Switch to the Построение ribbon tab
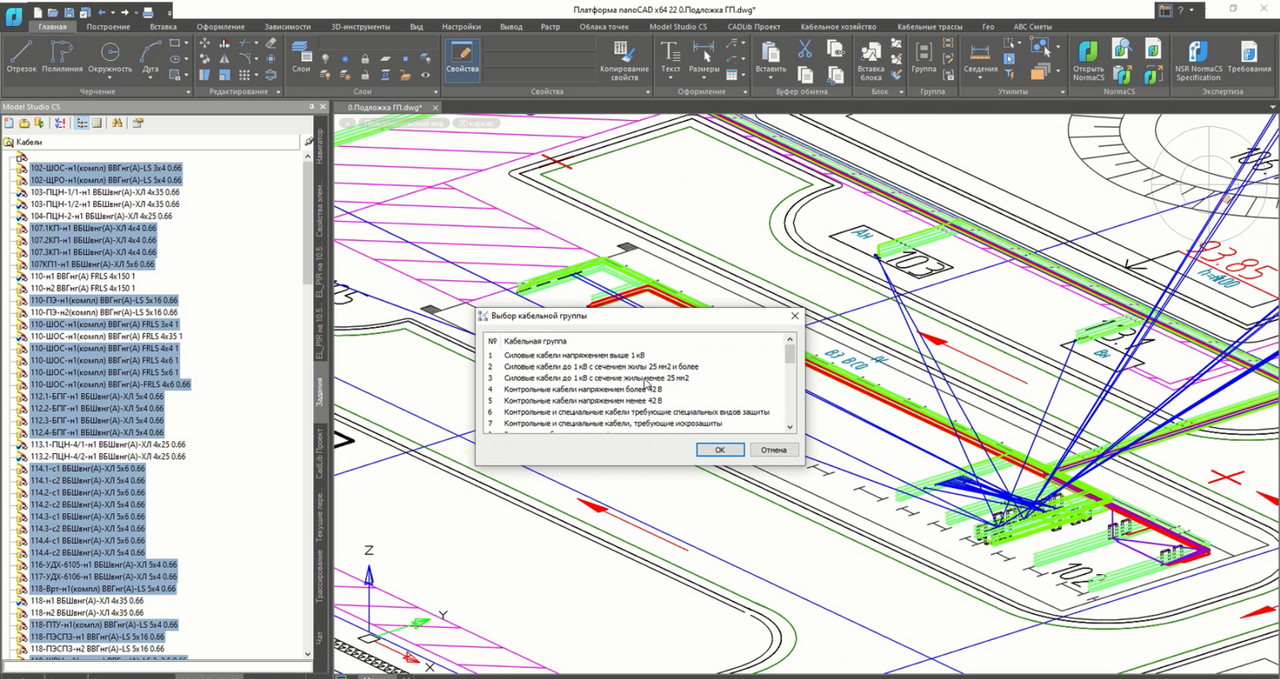 [107, 27]
